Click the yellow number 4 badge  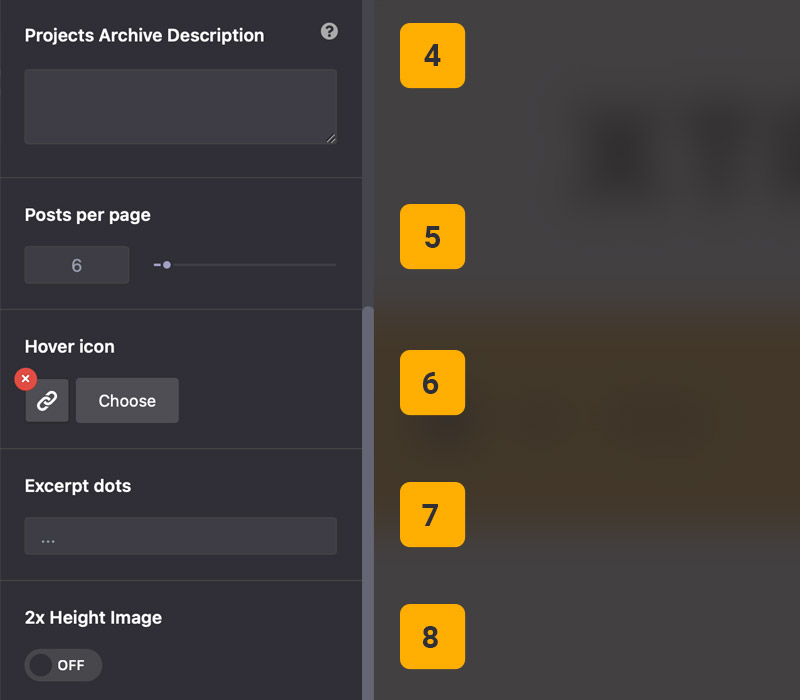pyautogui.click(x=432, y=56)
